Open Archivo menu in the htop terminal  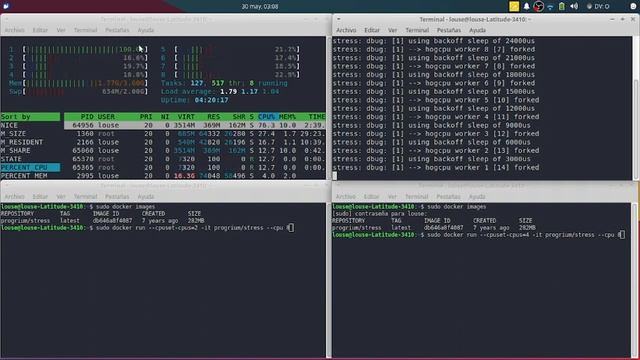click(x=14, y=30)
